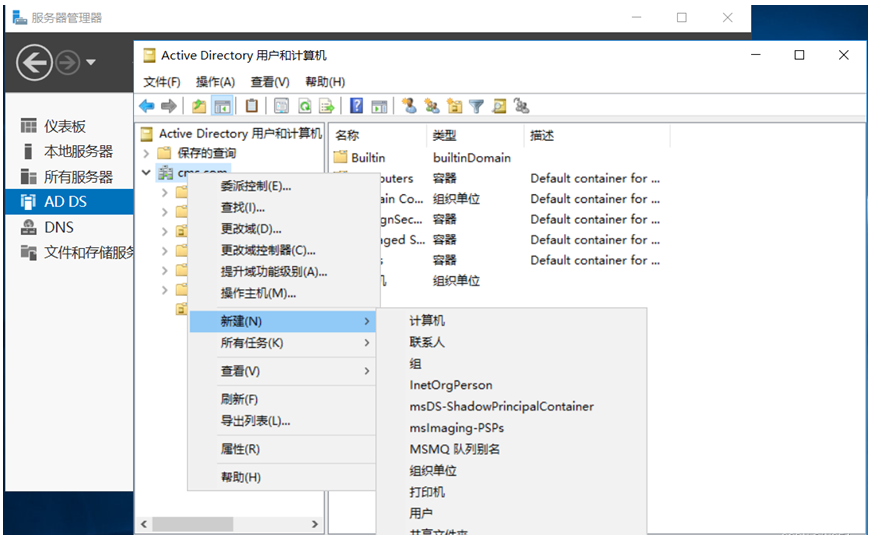
Task: Click the clipboard toolbar icon
Action: click(252, 106)
